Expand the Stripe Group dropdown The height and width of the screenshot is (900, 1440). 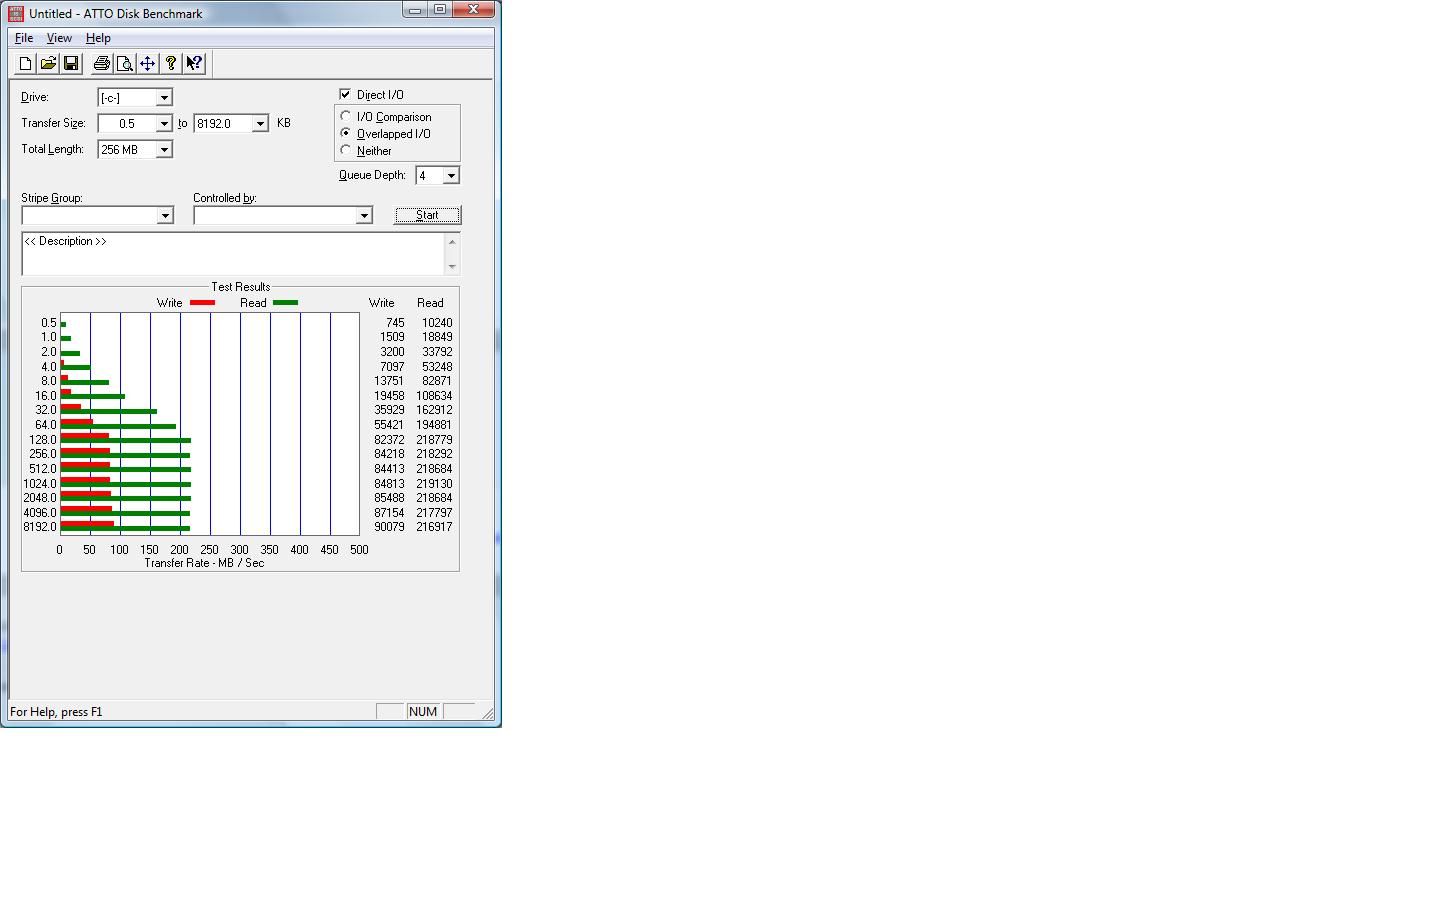(165, 215)
